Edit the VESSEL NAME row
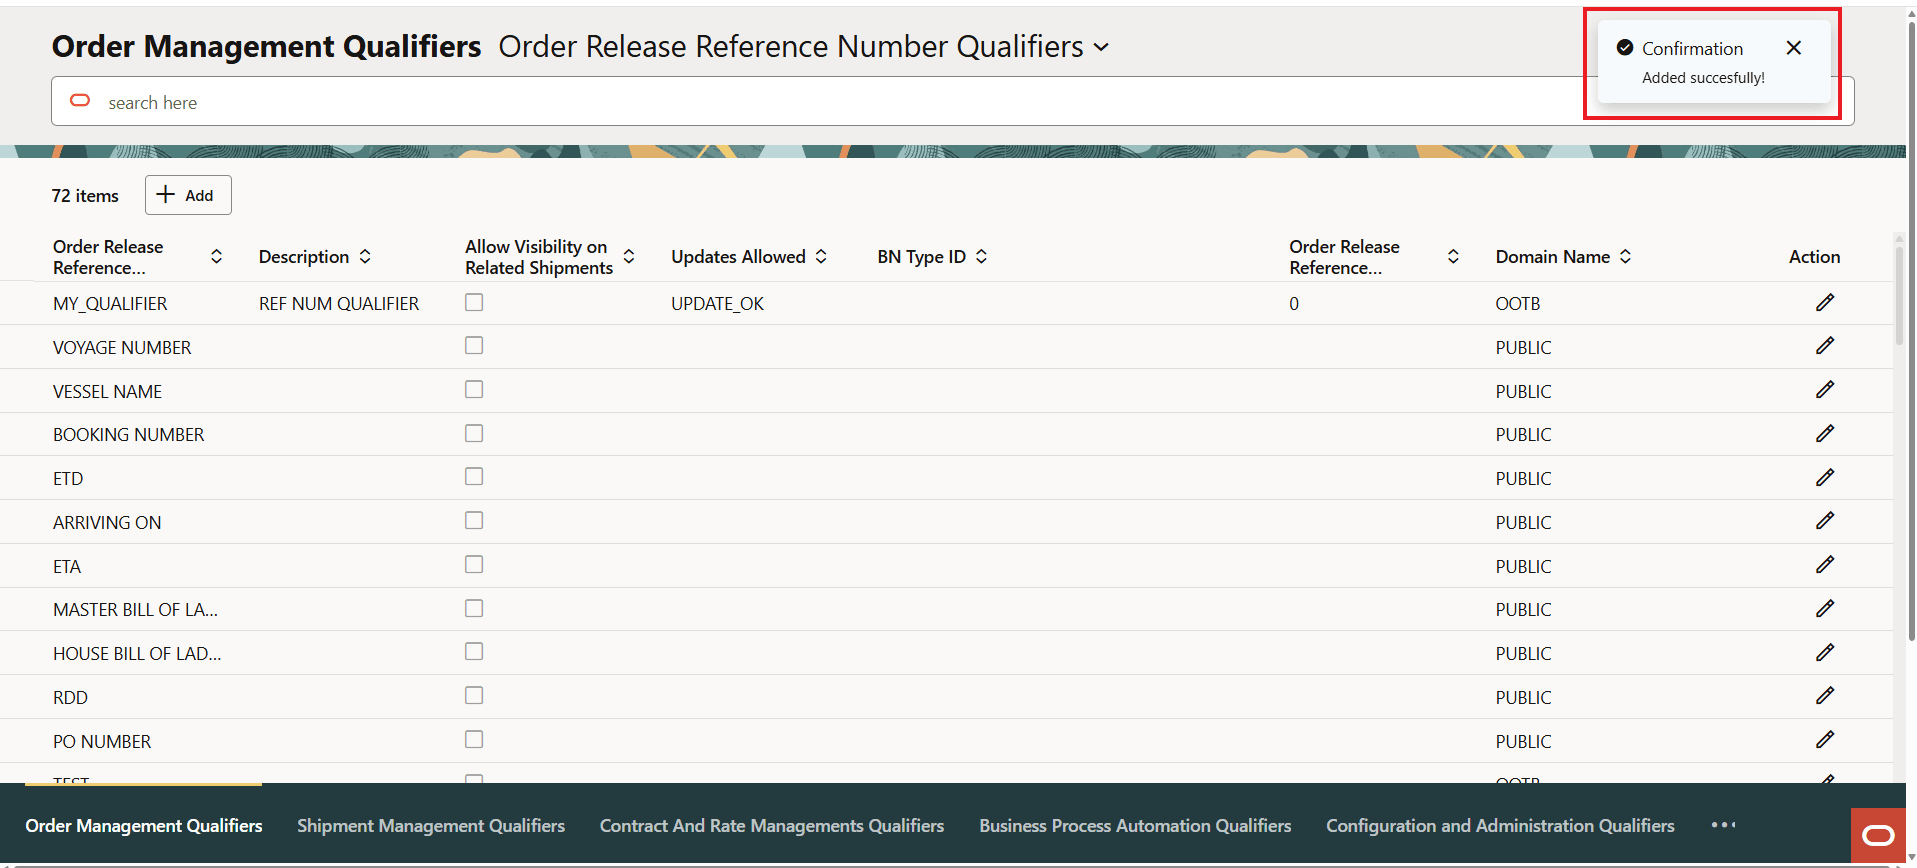This screenshot has width=1917, height=868. (1824, 390)
